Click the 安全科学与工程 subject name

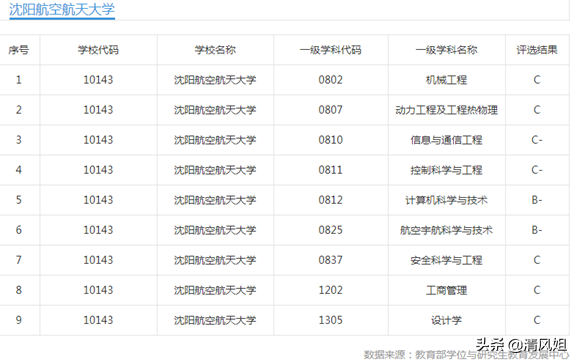(446, 260)
